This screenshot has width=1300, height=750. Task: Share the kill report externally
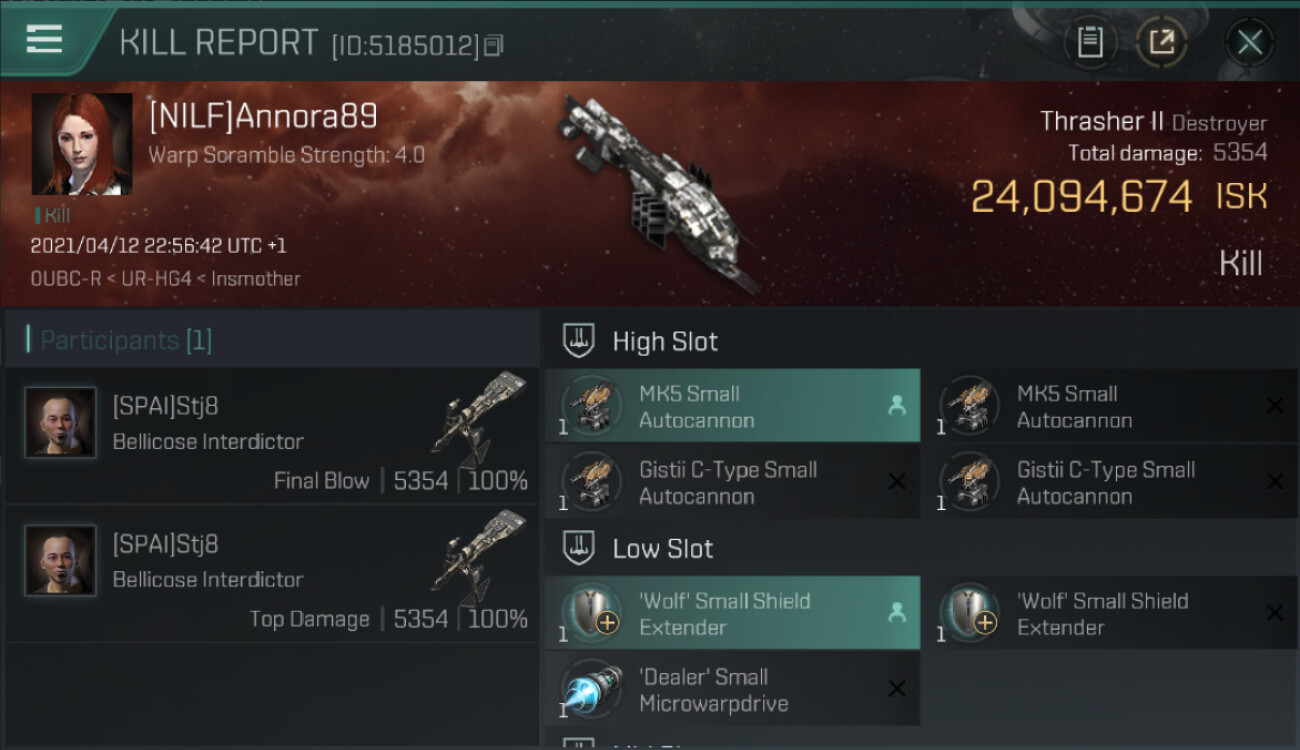coord(1161,42)
